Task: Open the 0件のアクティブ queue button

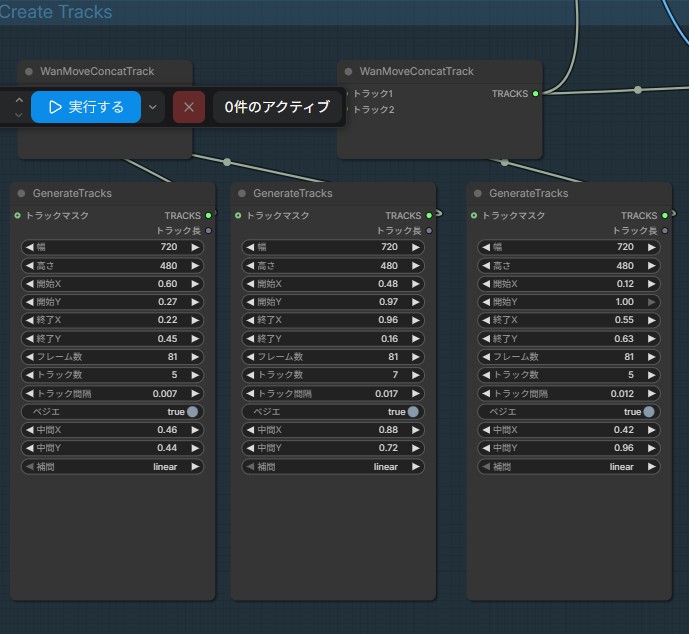Action: pos(277,107)
